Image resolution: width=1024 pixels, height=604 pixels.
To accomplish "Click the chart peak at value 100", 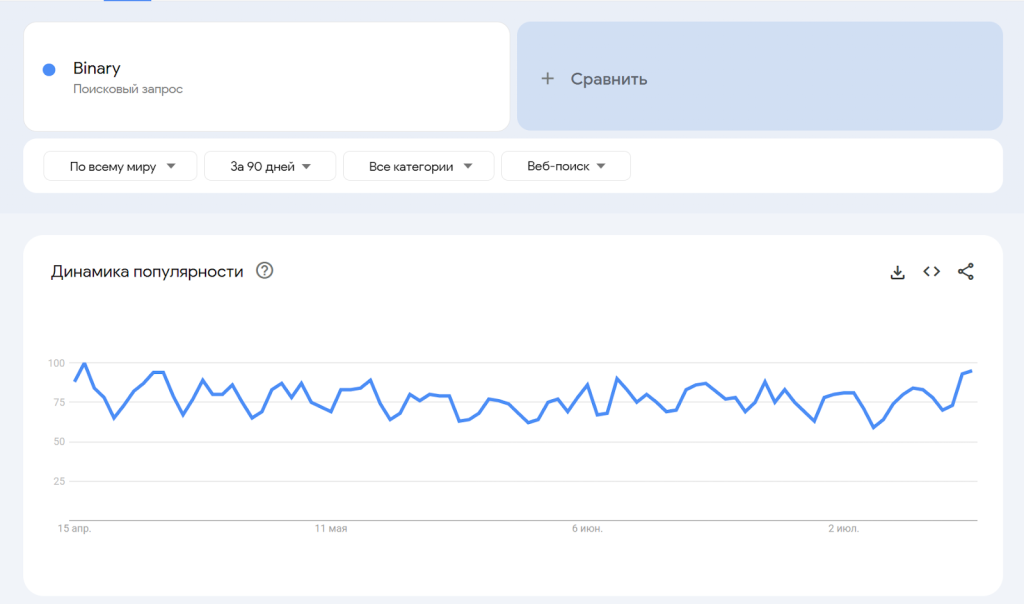I will click(x=85, y=364).
